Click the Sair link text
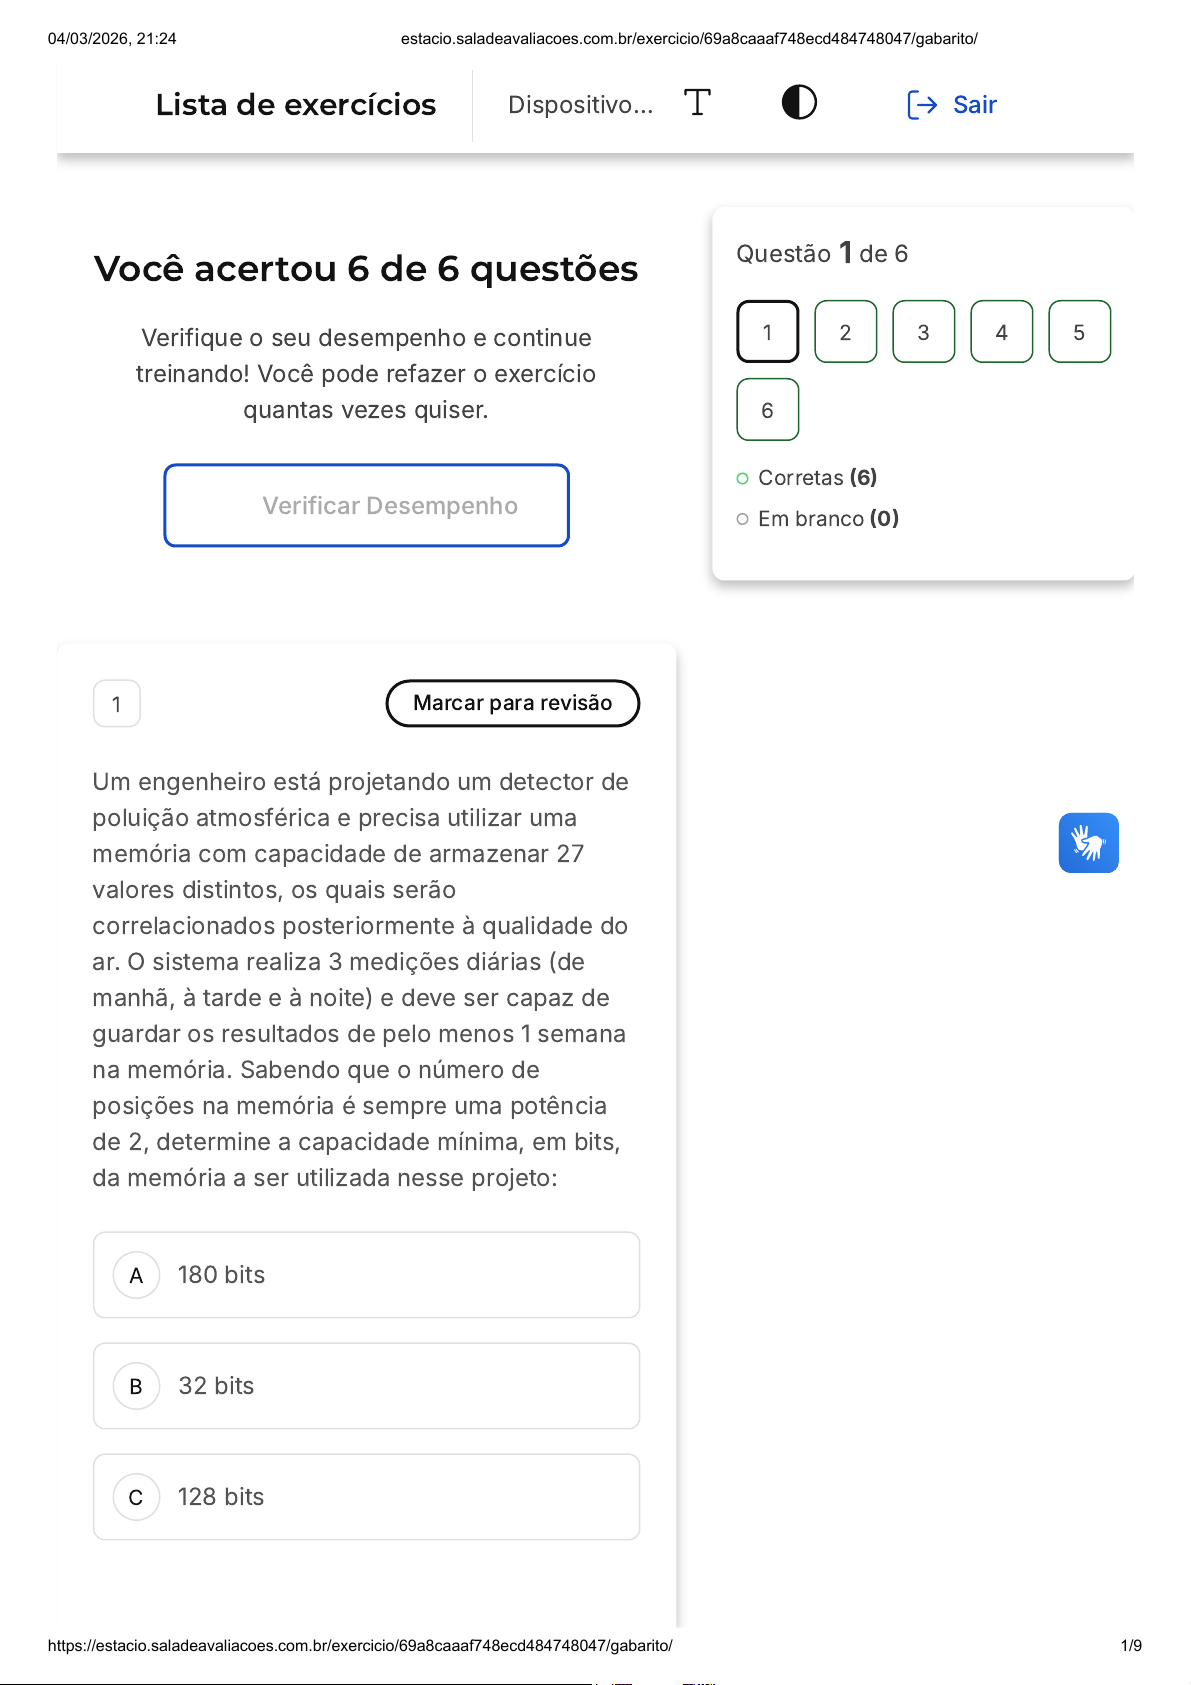This screenshot has height=1685, width=1191. 975,105
